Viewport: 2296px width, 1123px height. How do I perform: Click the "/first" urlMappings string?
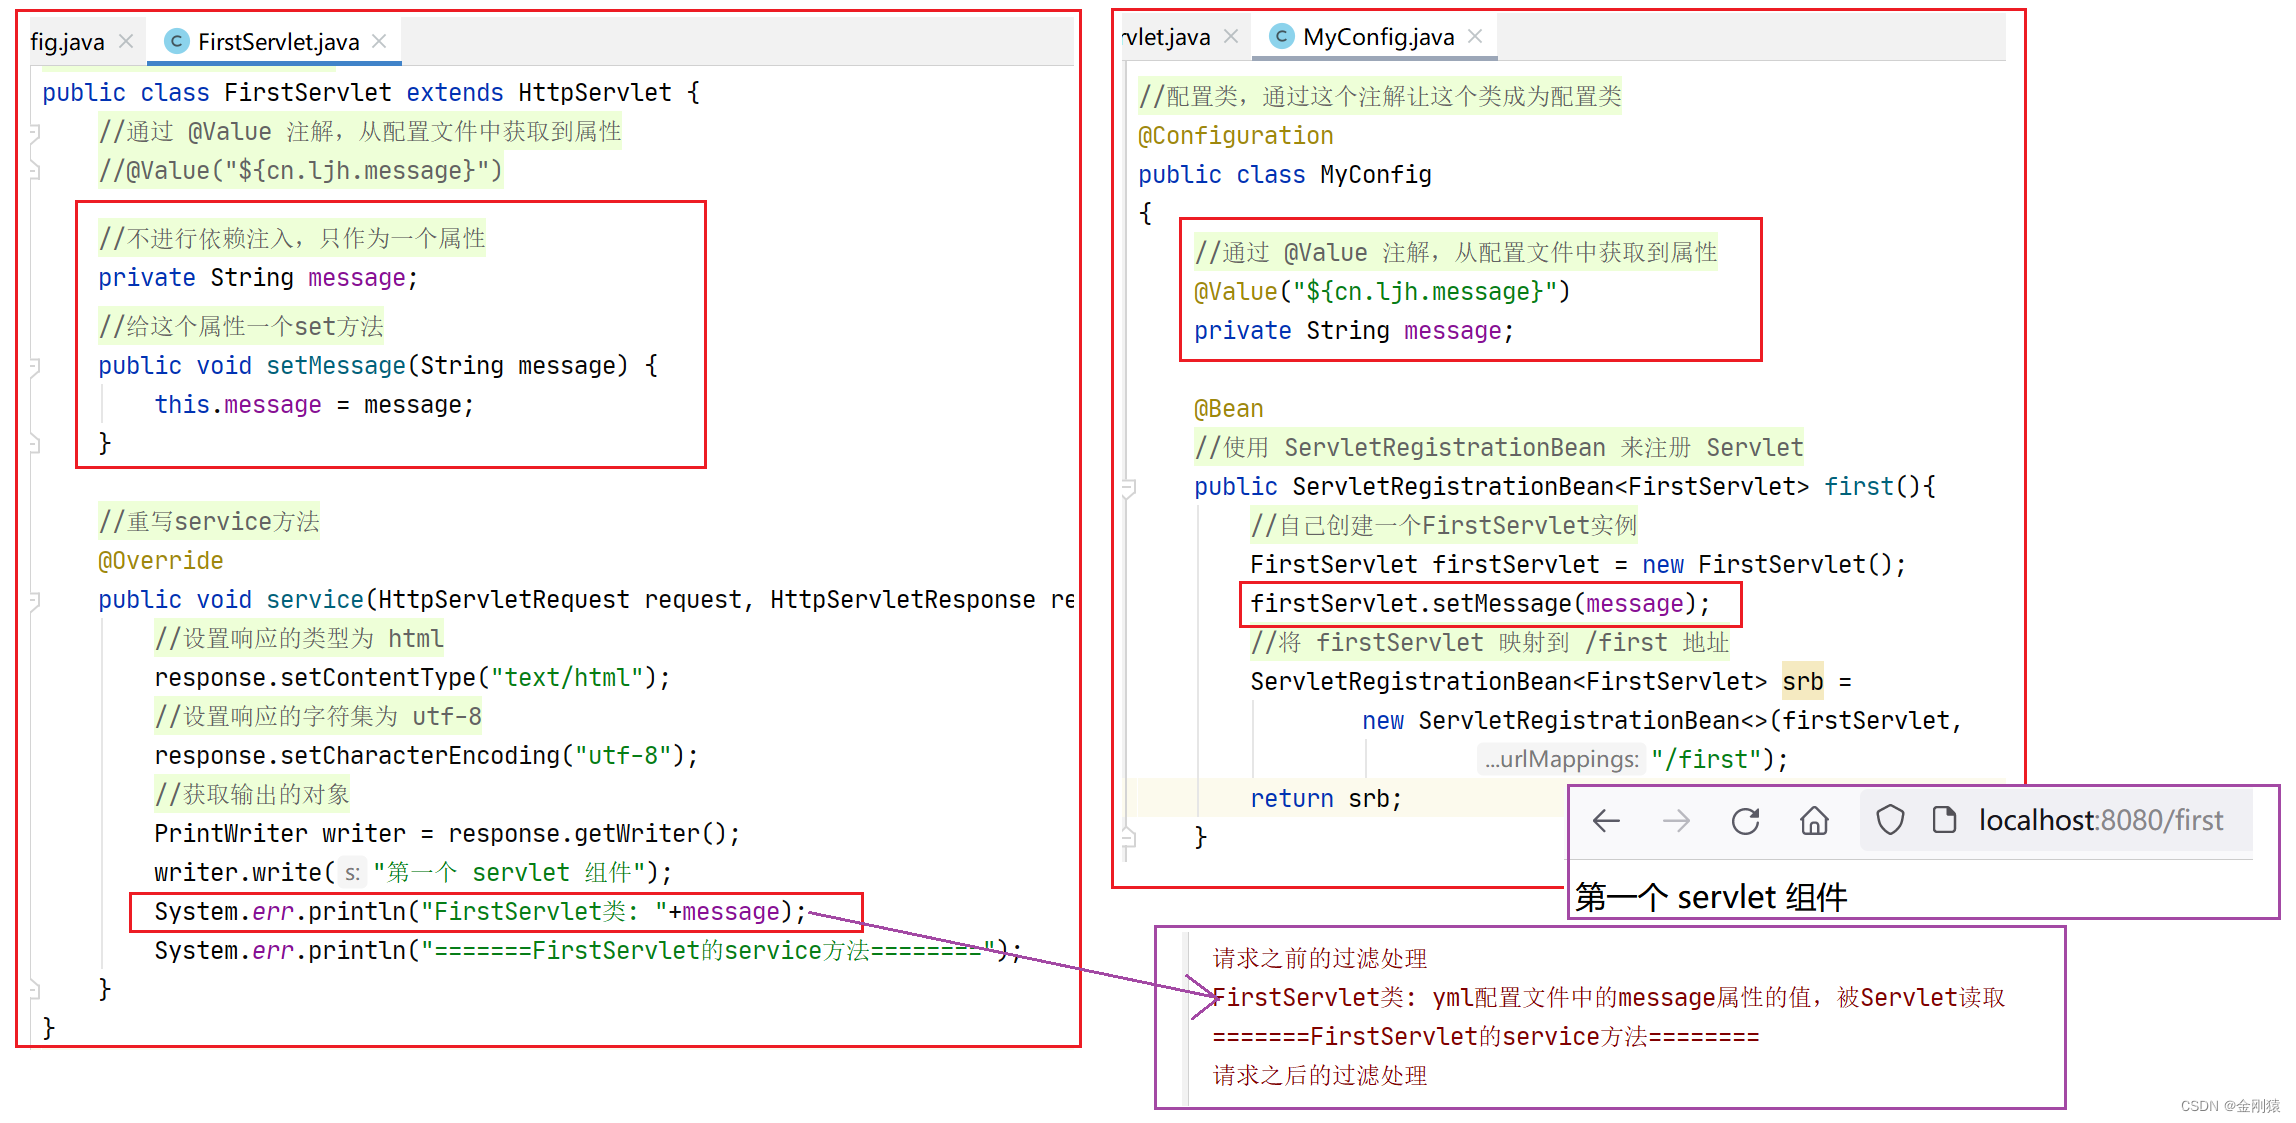click(1705, 760)
